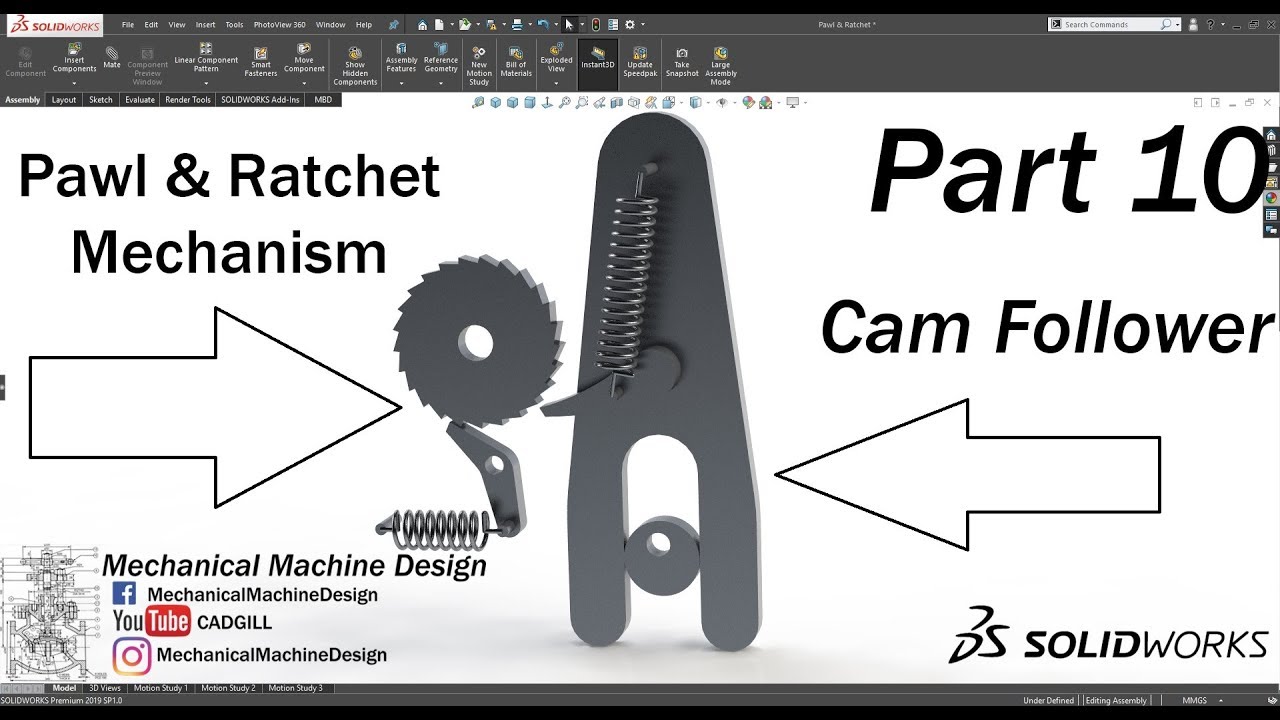This screenshot has width=1280, height=720.
Task: Expand Undo history dropdown arrow
Action: pos(554,24)
